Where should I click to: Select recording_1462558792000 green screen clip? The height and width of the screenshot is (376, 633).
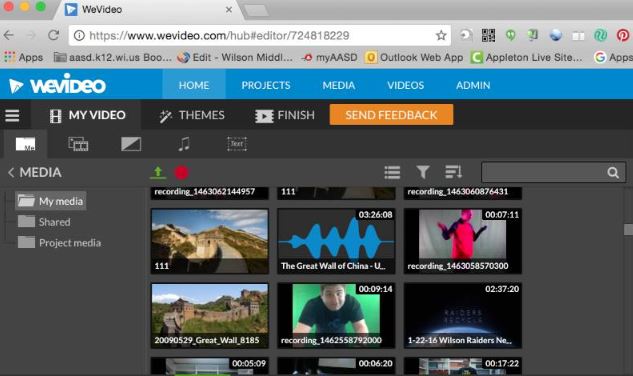coord(336,315)
